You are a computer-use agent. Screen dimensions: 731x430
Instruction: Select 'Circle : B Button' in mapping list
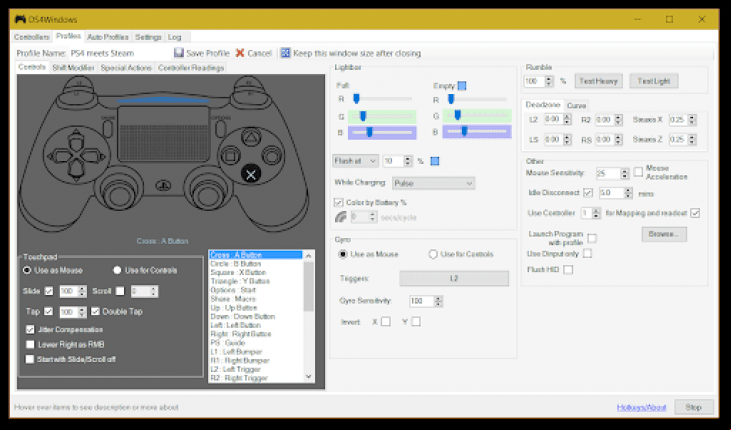click(235, 264)
